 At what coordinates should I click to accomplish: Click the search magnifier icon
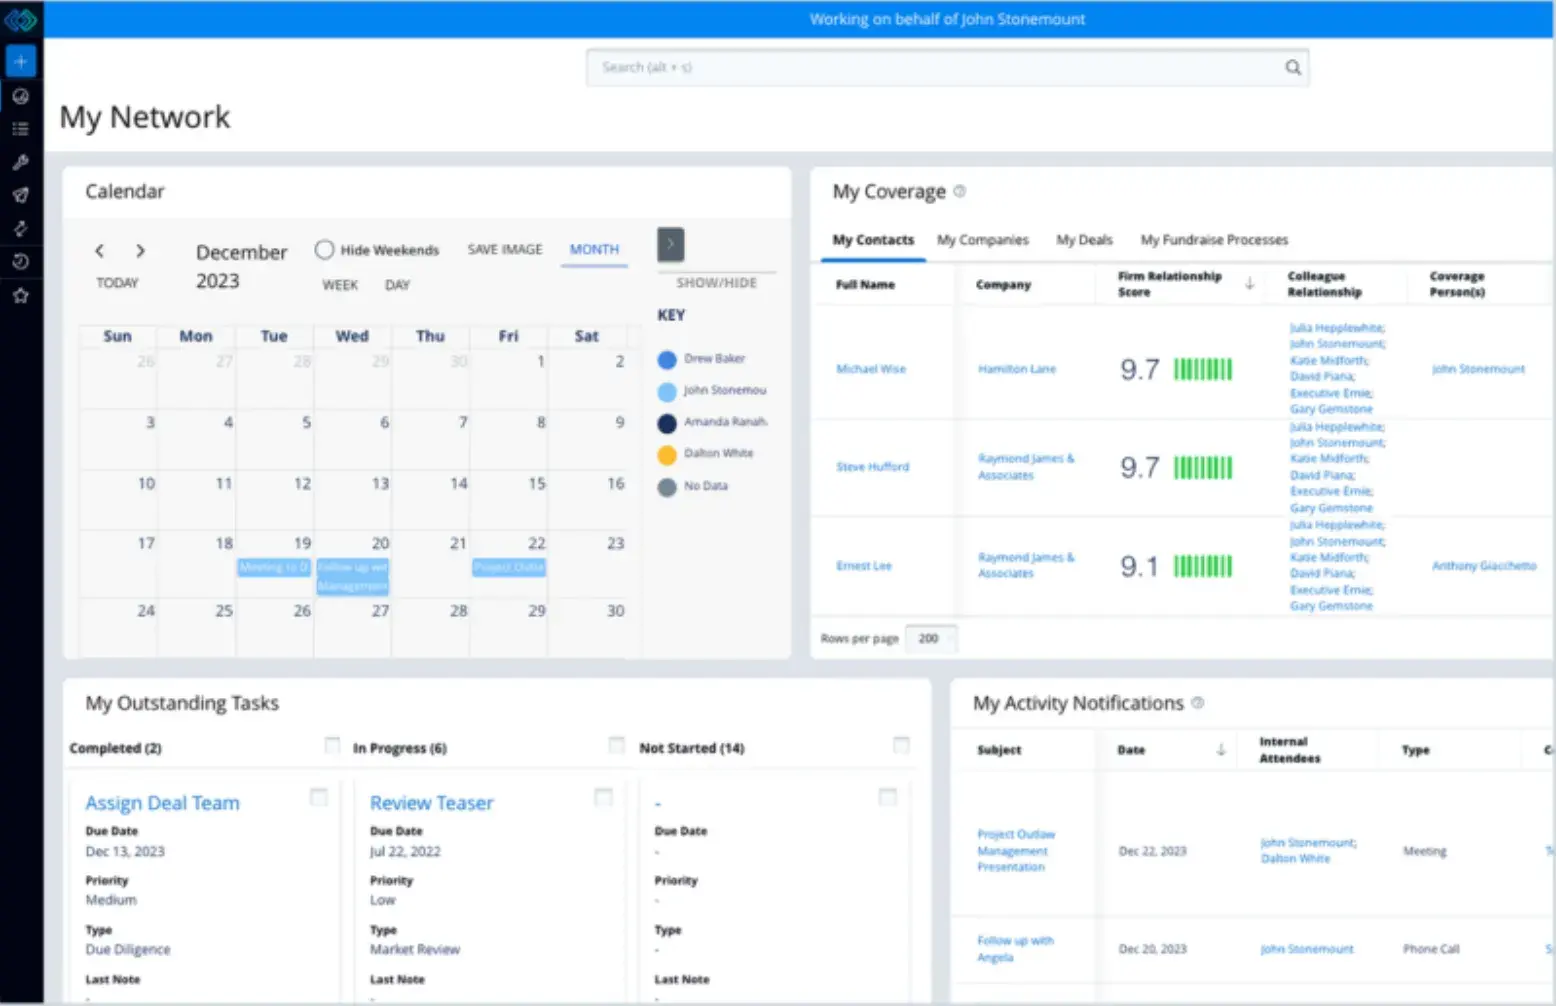coord(1293,67)
